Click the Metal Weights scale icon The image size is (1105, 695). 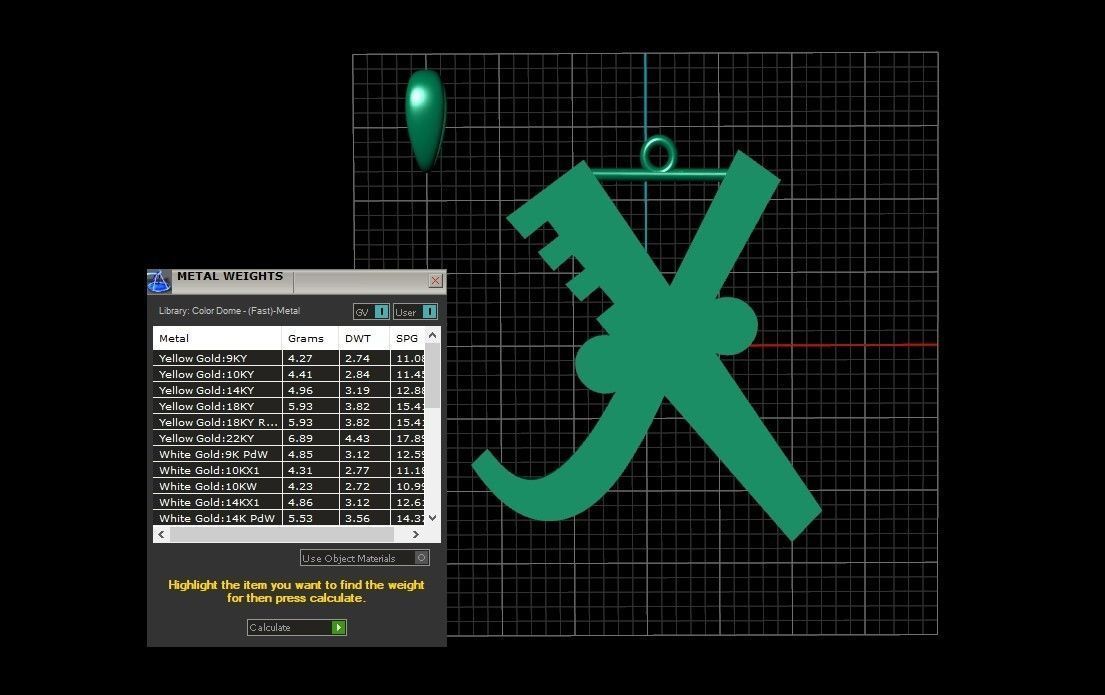159,281
